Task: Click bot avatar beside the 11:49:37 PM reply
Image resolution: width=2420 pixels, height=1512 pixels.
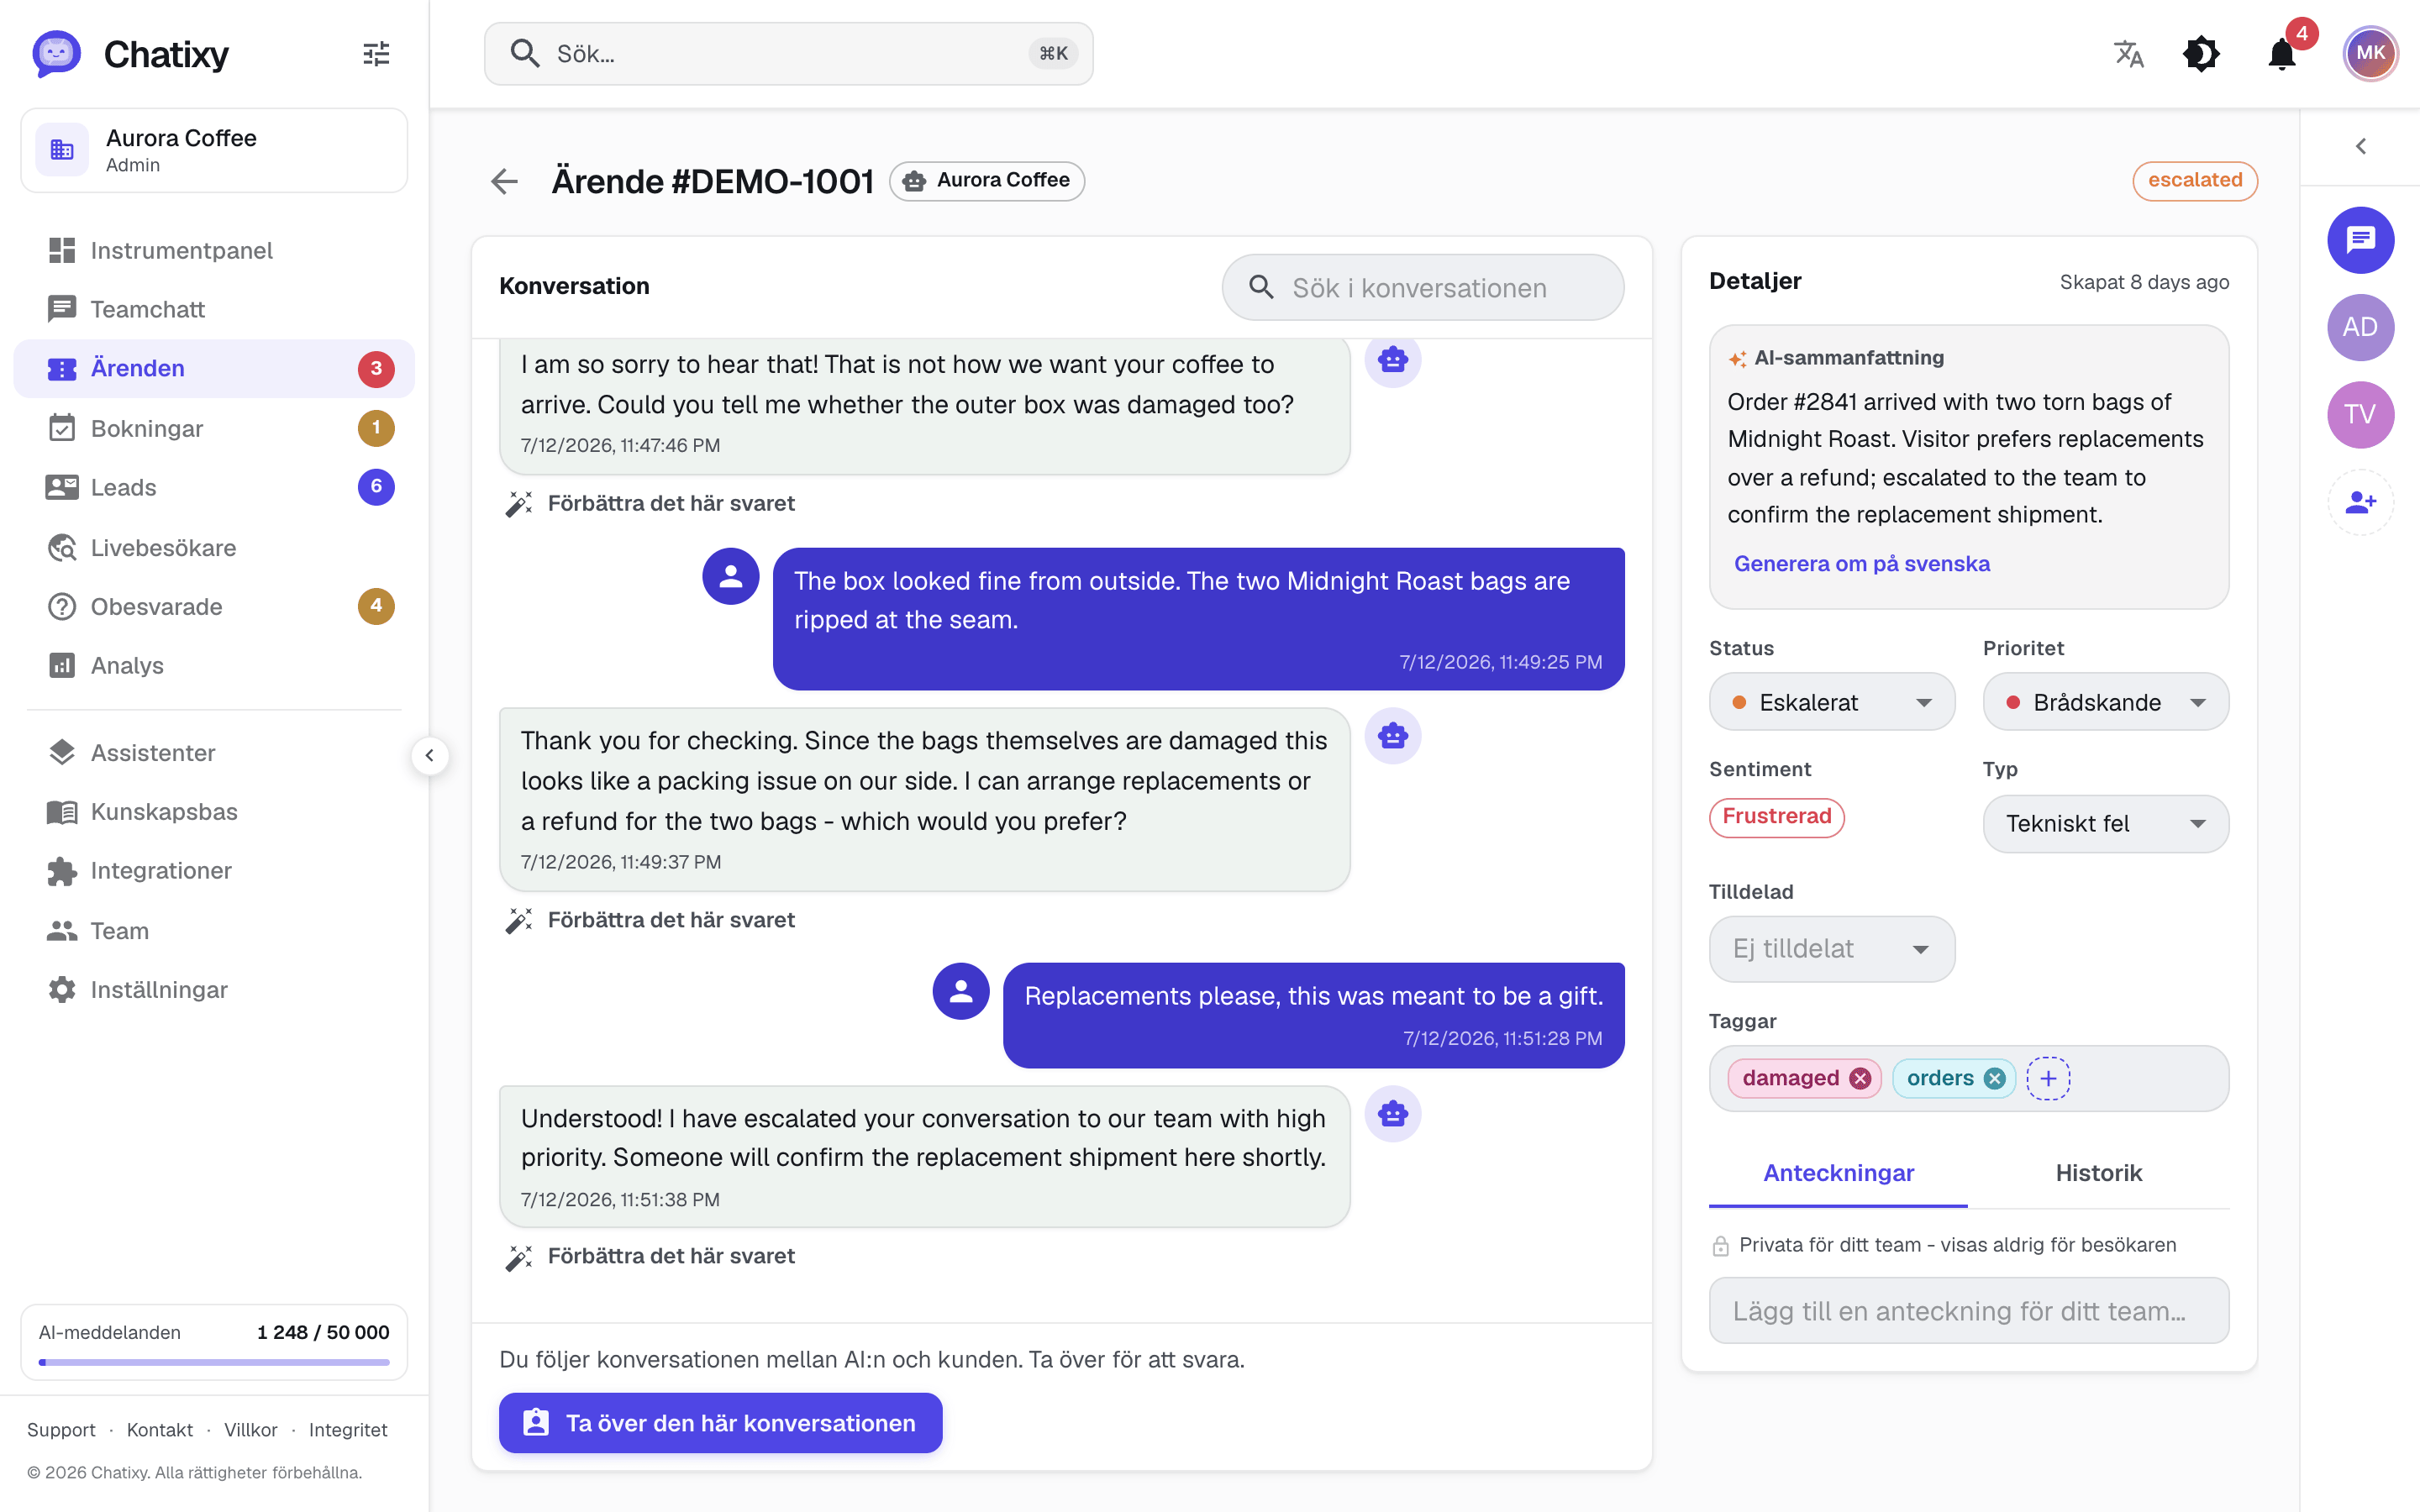Action: click(1392, 736)
